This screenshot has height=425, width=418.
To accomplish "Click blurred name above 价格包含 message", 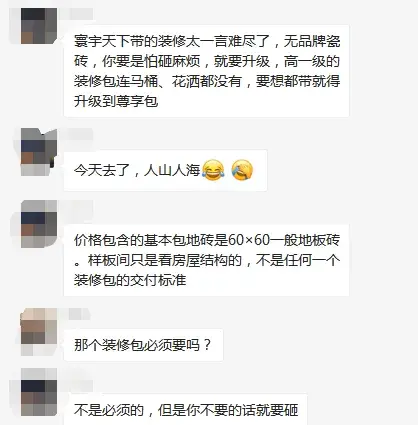I will [77, 206].
